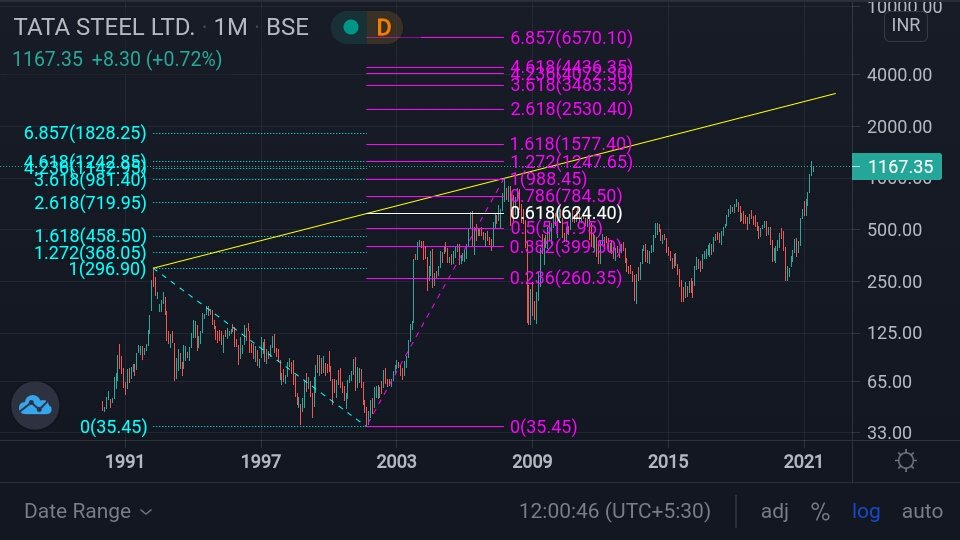
Task: Toggle the adj adjusted data option
Action: [x=774, y=511]
